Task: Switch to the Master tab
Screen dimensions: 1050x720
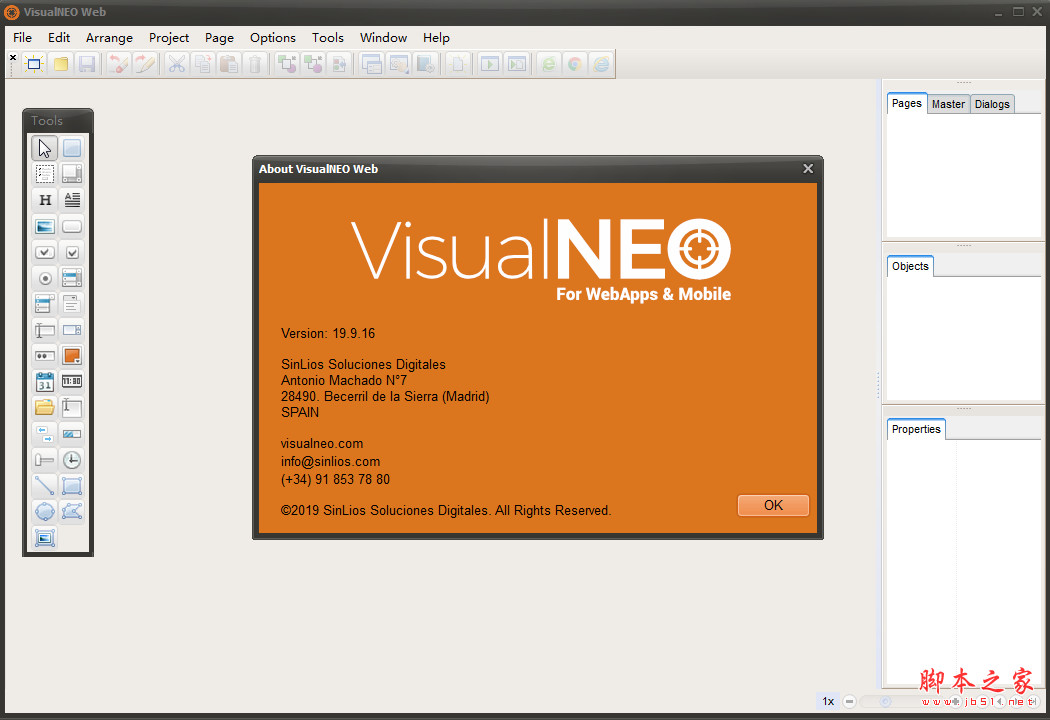Action: point(948,103)
